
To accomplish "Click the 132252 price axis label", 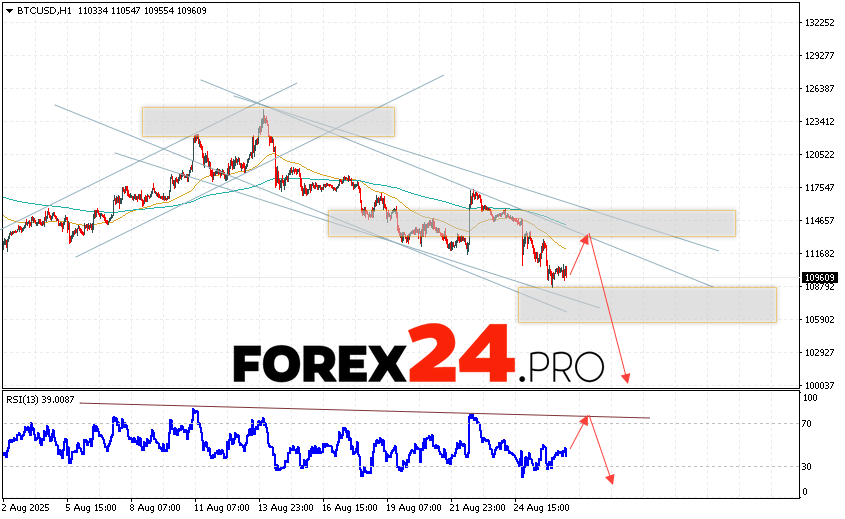I will tap(819, 22).
